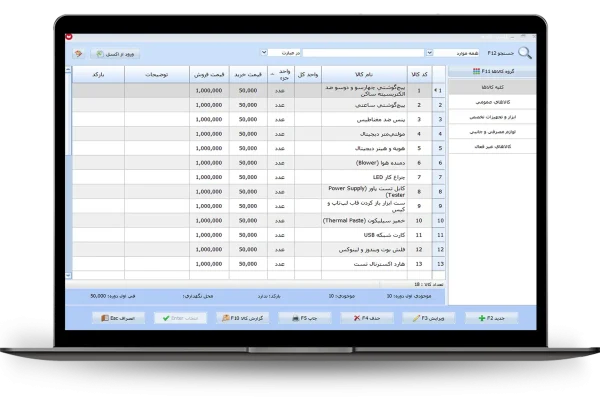The image size is (600, 400).
Task: Select the 'ابزار و تجهیزات تخصصی' group
Action: click(492, 117)
